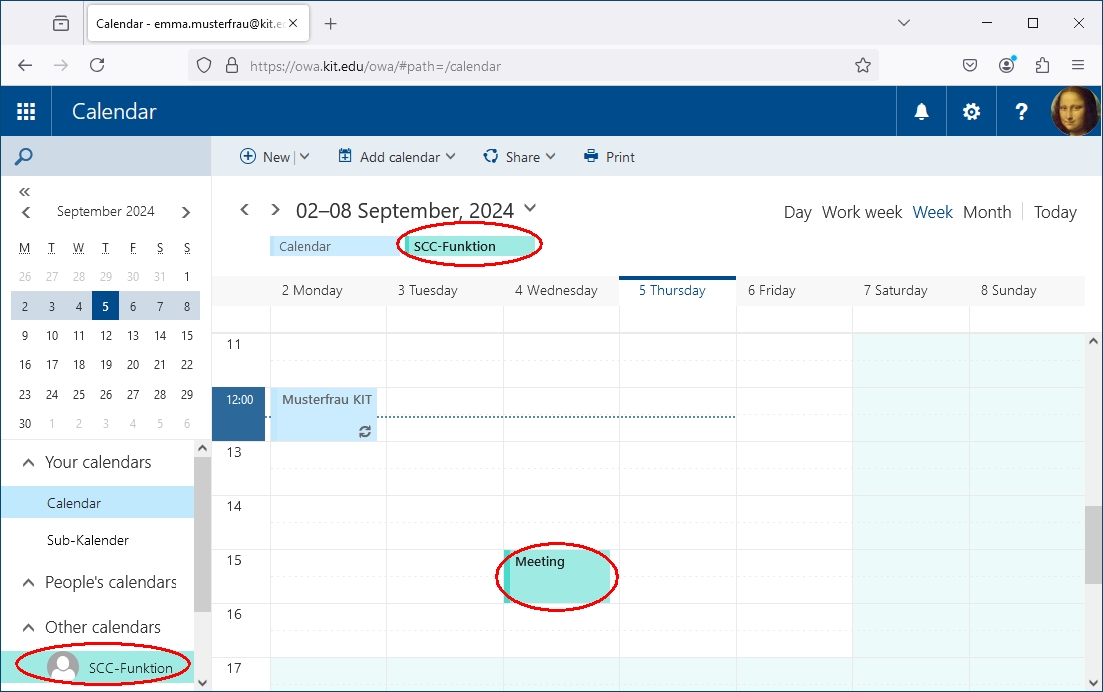Image resolution: width=1103 pixels, height=692 pixels.
Task: Toggle the Calendar entry under Your calendars
Action: point(74,503)
